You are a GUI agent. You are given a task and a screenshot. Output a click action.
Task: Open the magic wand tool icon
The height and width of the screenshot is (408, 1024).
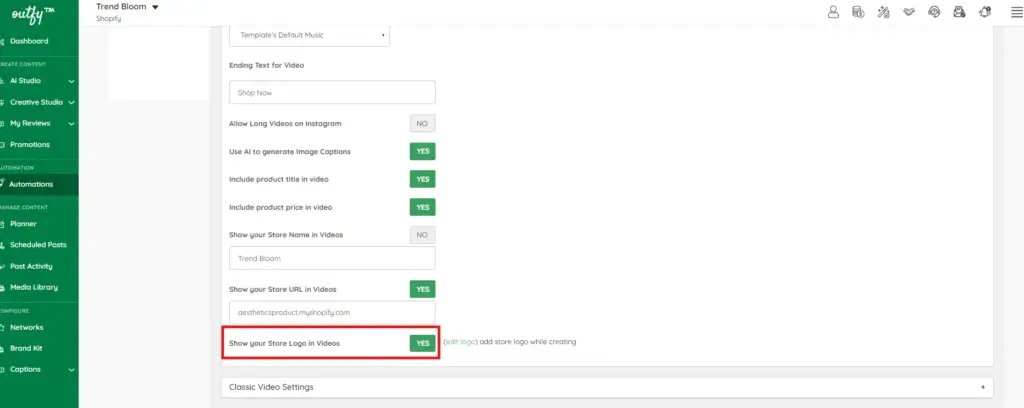click(x=884, y=12)
